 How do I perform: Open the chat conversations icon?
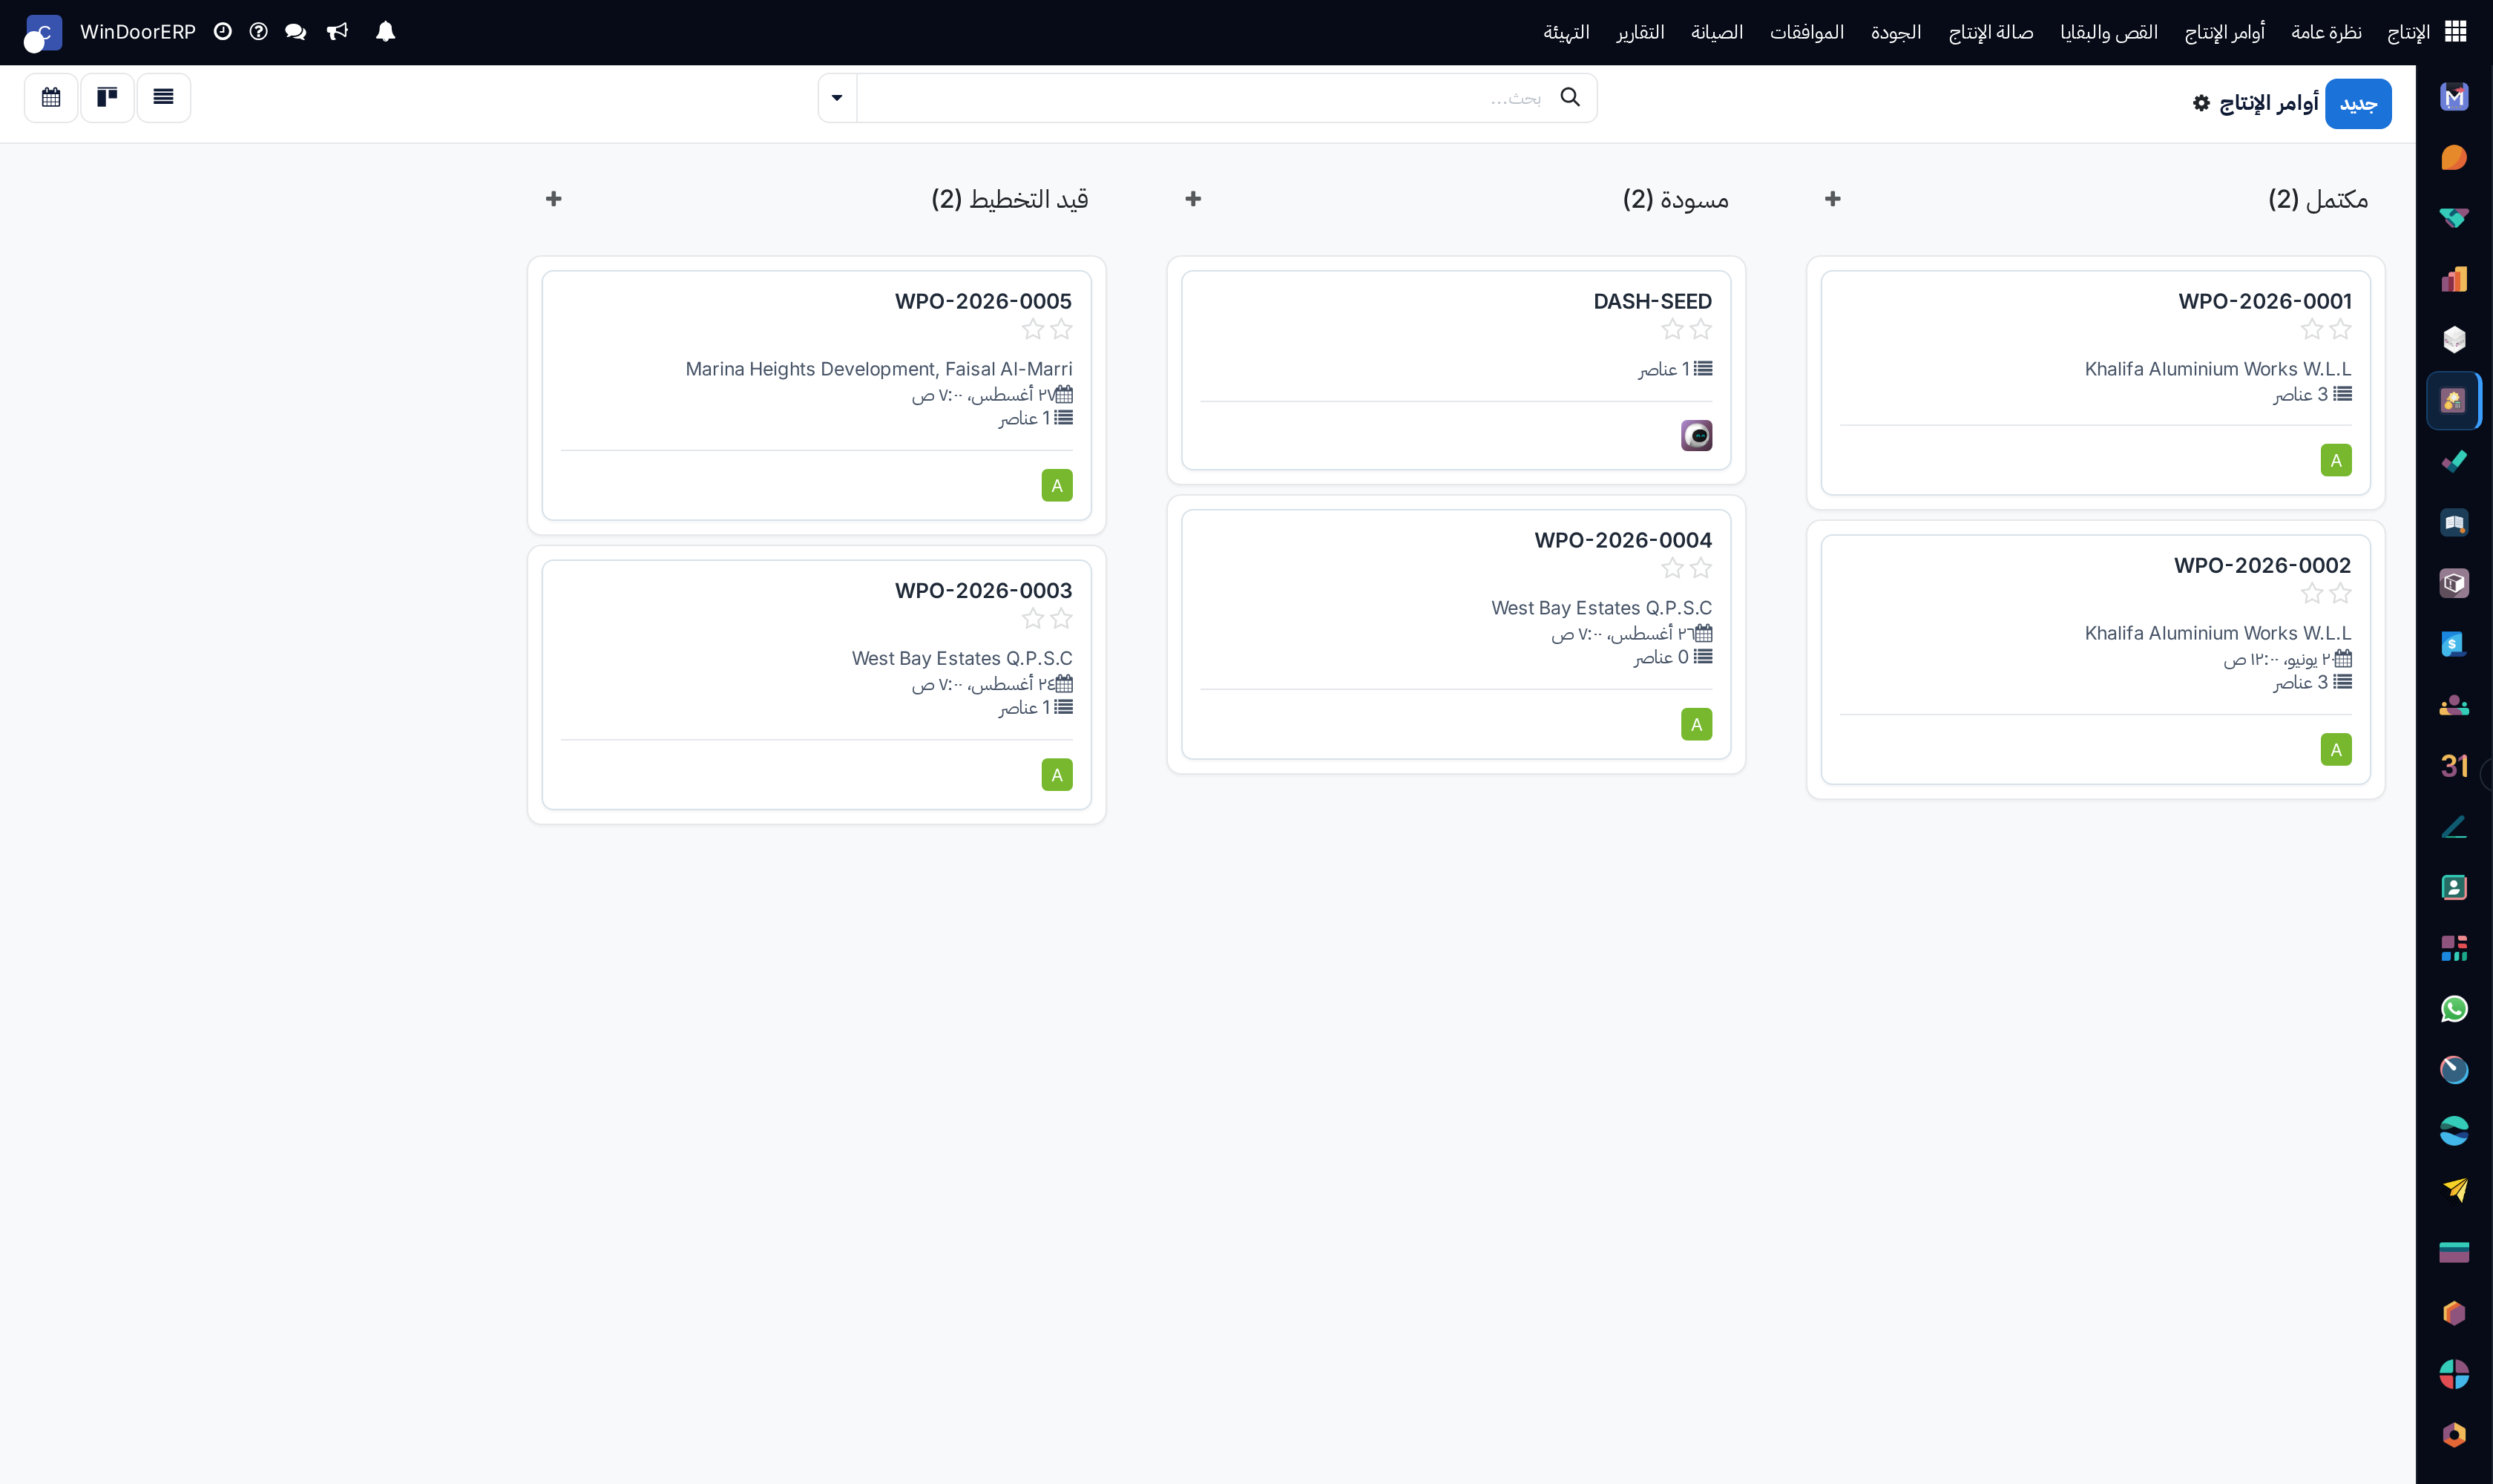pos(295,32)
